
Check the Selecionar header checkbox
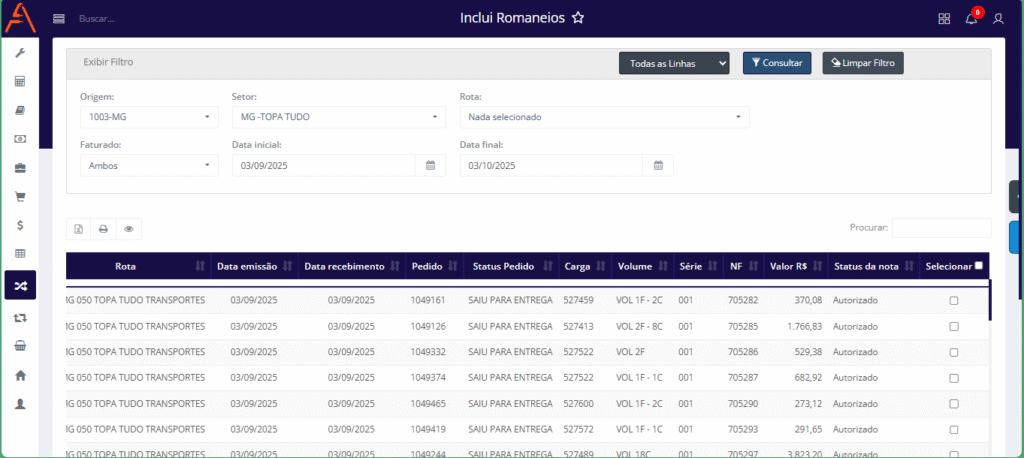coord(979,266)
